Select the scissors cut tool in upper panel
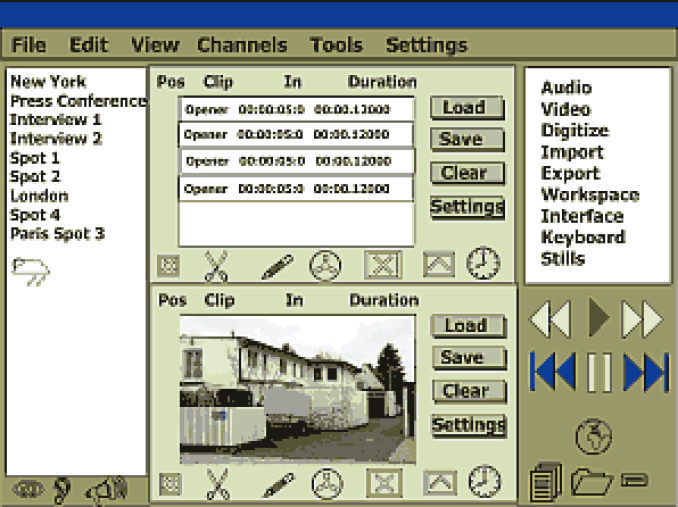The height and width of the screenshot is (507, 678). coord(216,265)
